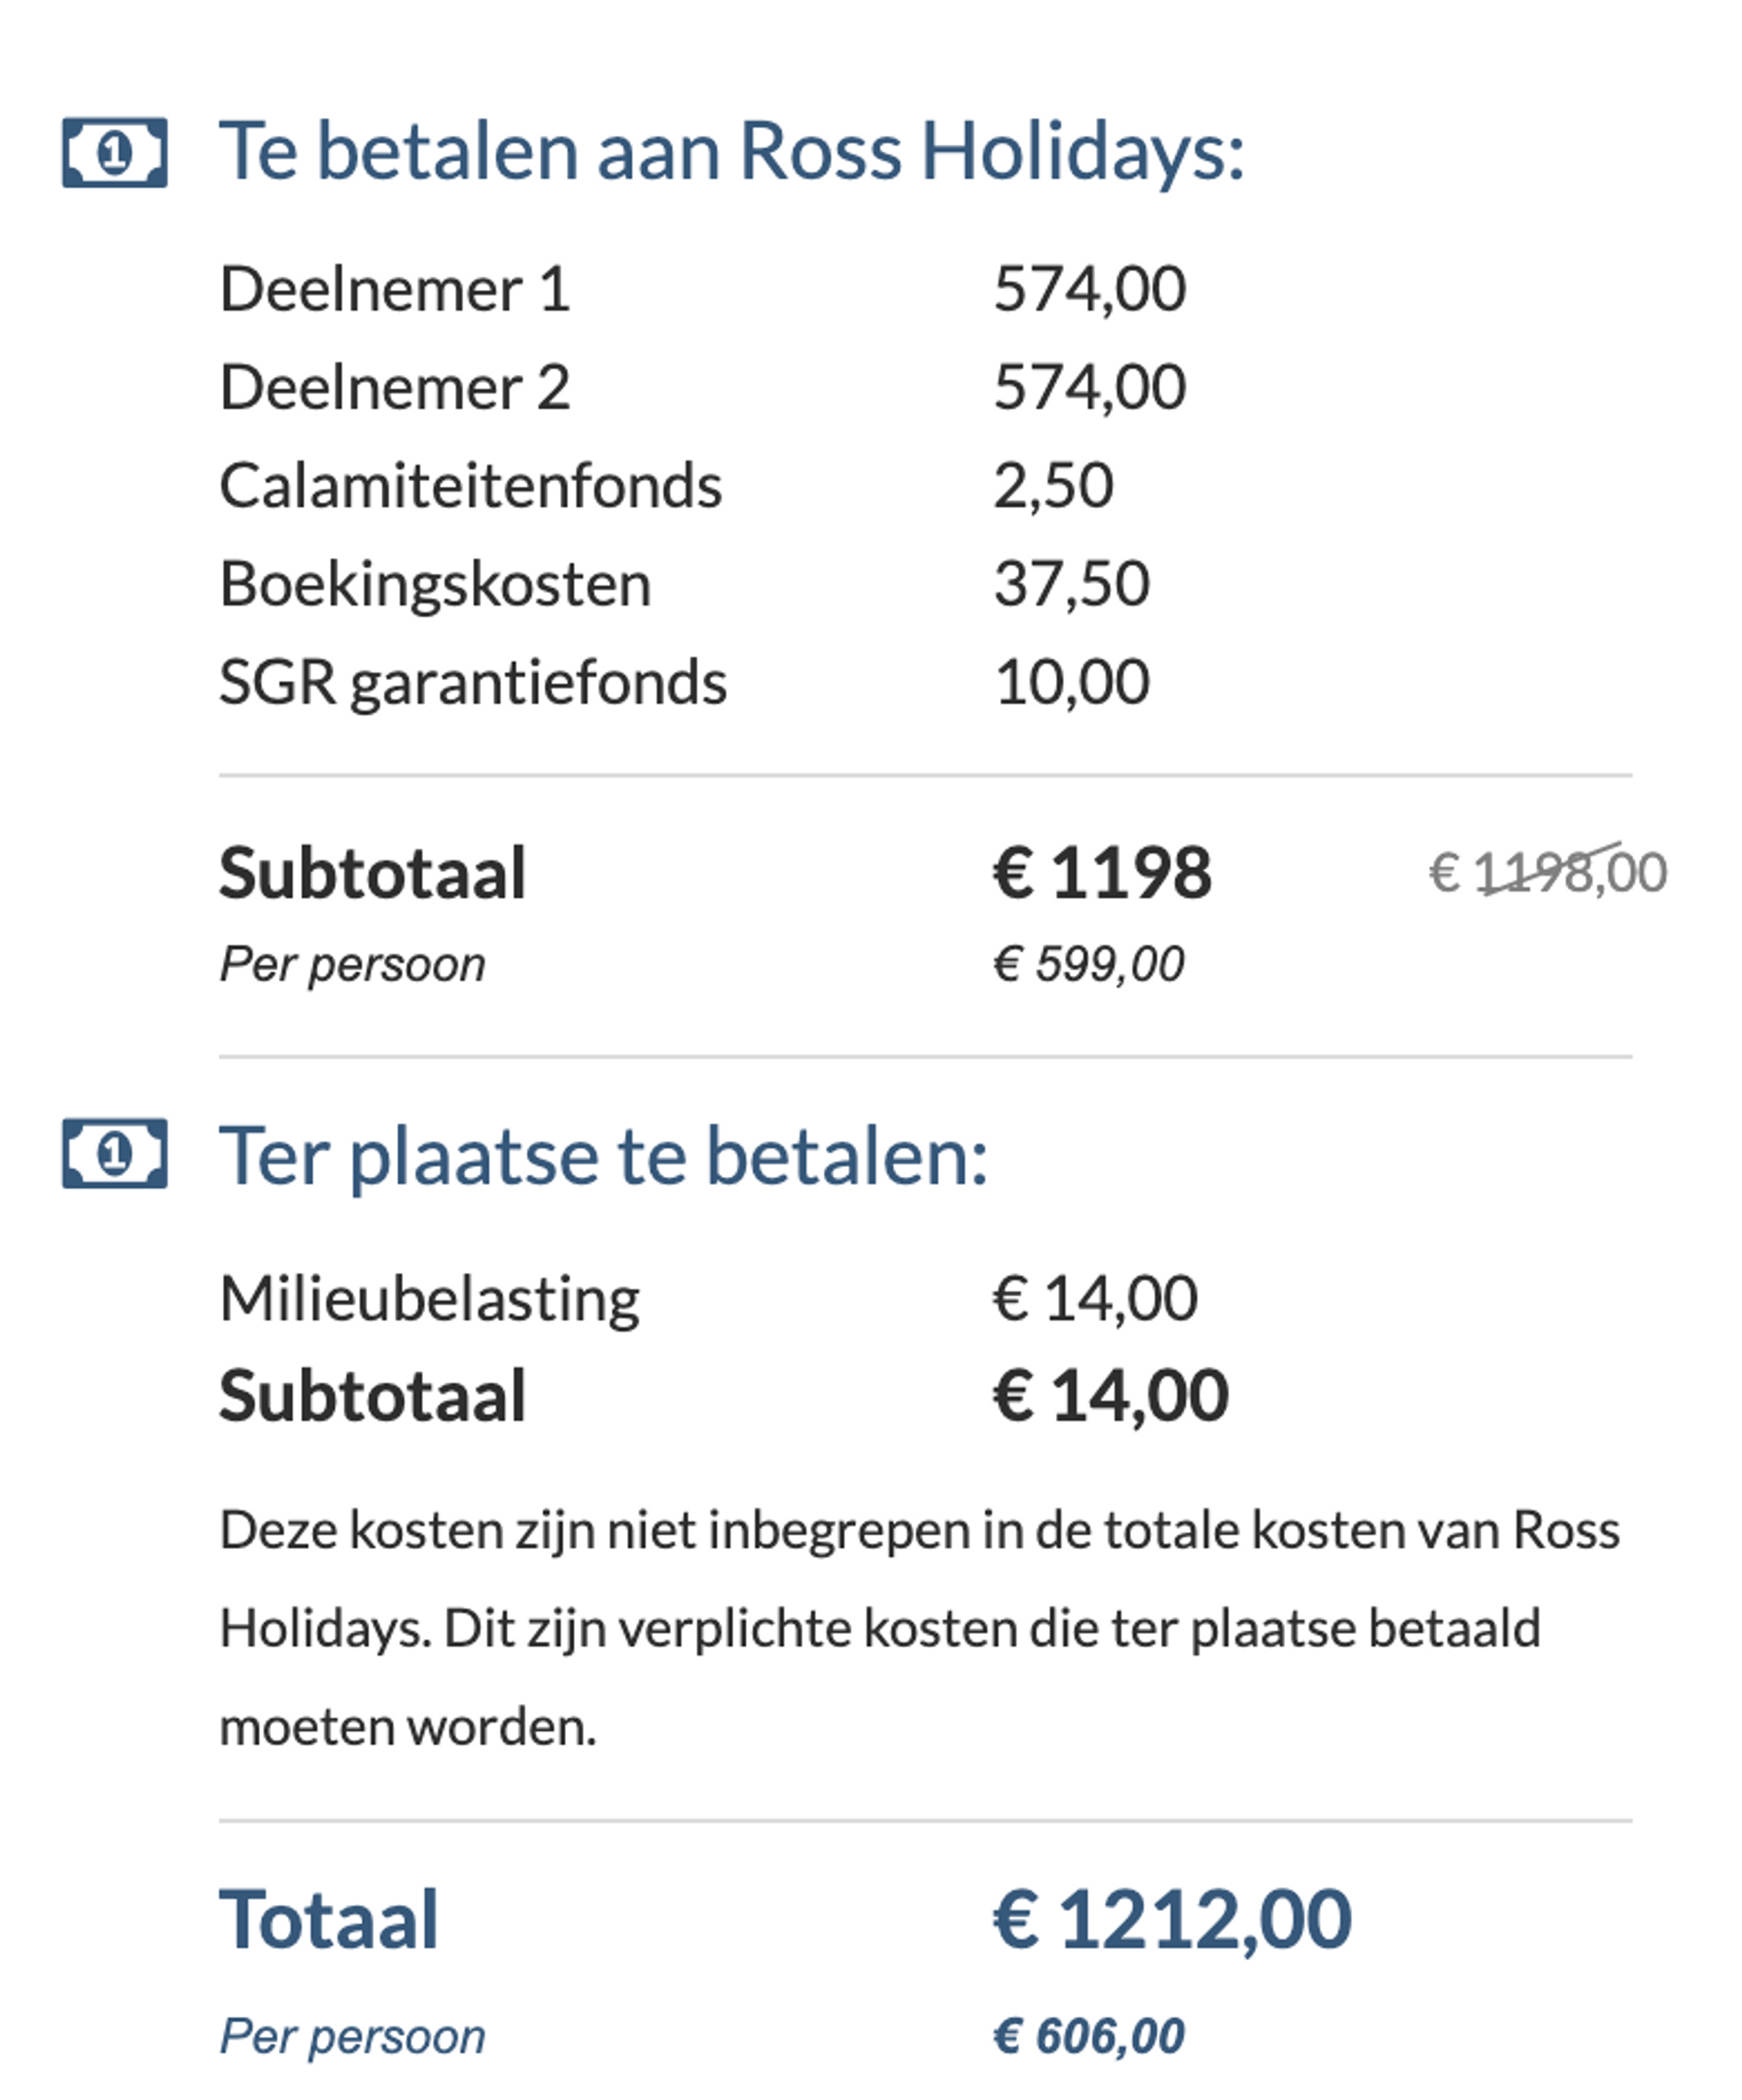Select the Milieubelasting label
Image resolution: width=1742 pixels, height=2100 pixels.
click(x=429, y=1299)
